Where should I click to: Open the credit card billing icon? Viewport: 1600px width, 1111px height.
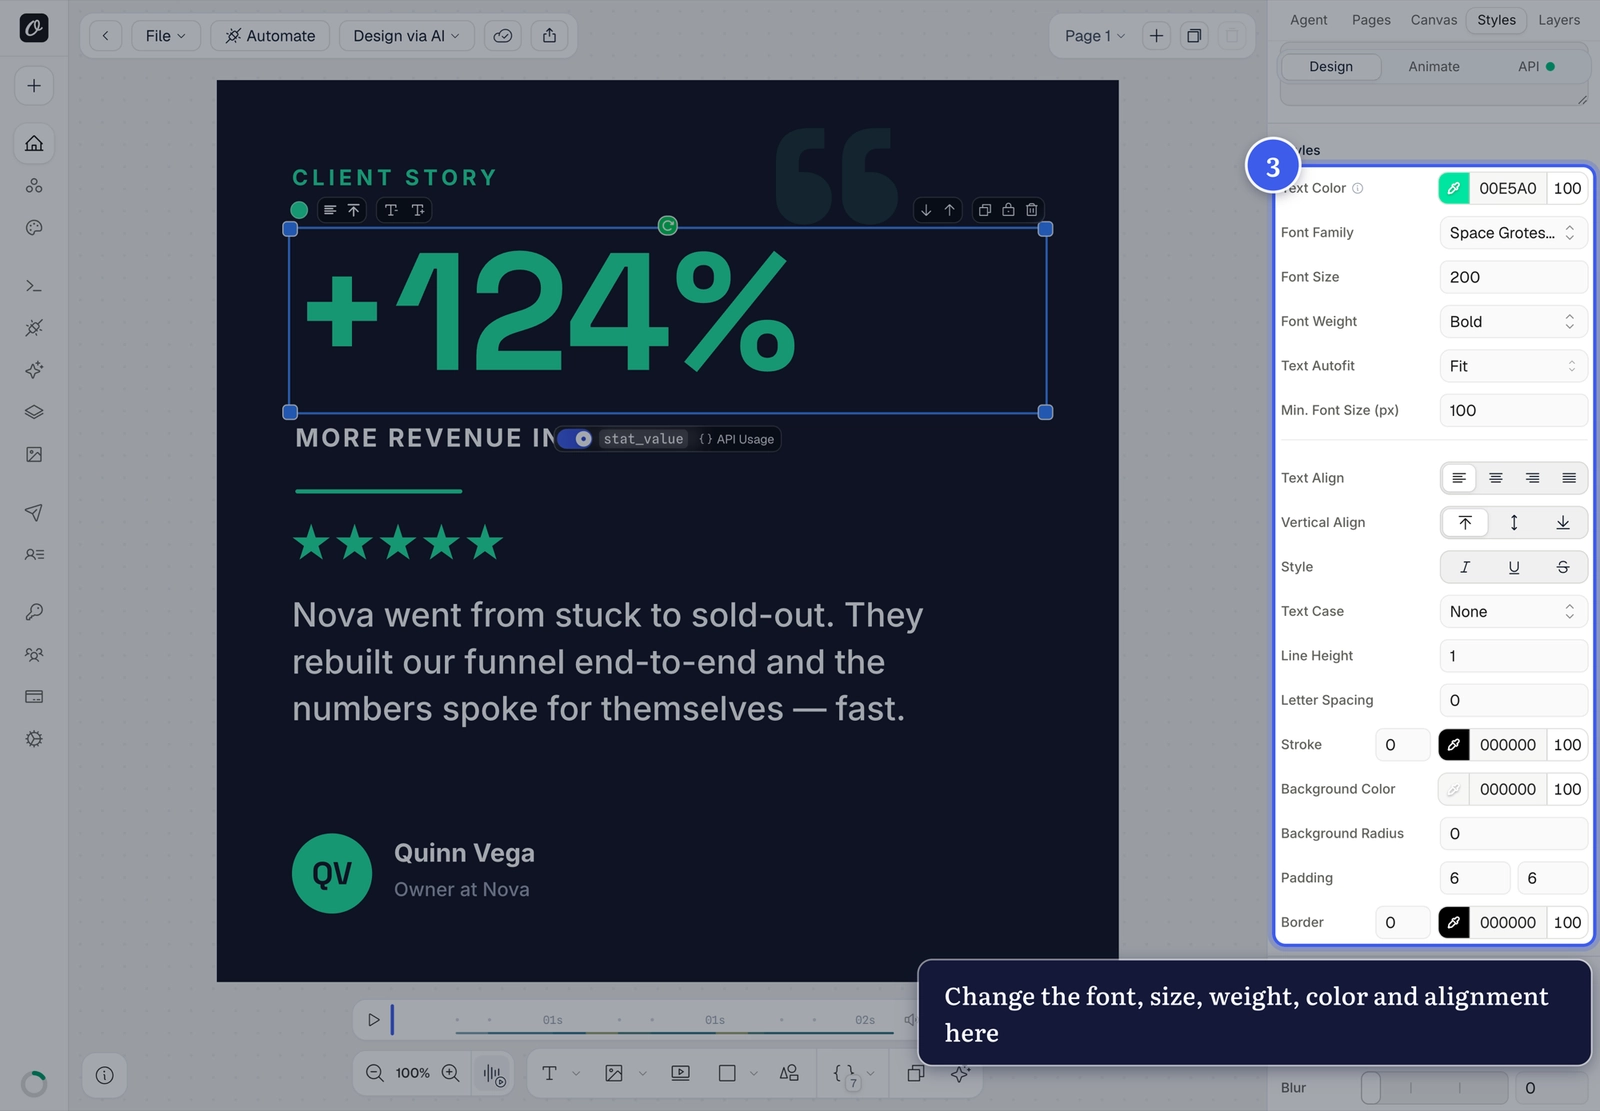pos(34,696)
